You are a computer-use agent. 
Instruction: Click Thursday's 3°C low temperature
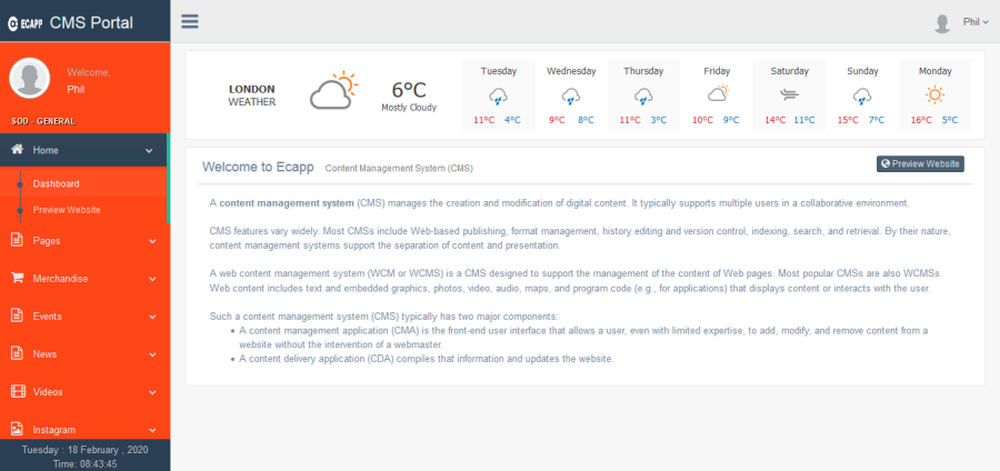click(658, 120)
